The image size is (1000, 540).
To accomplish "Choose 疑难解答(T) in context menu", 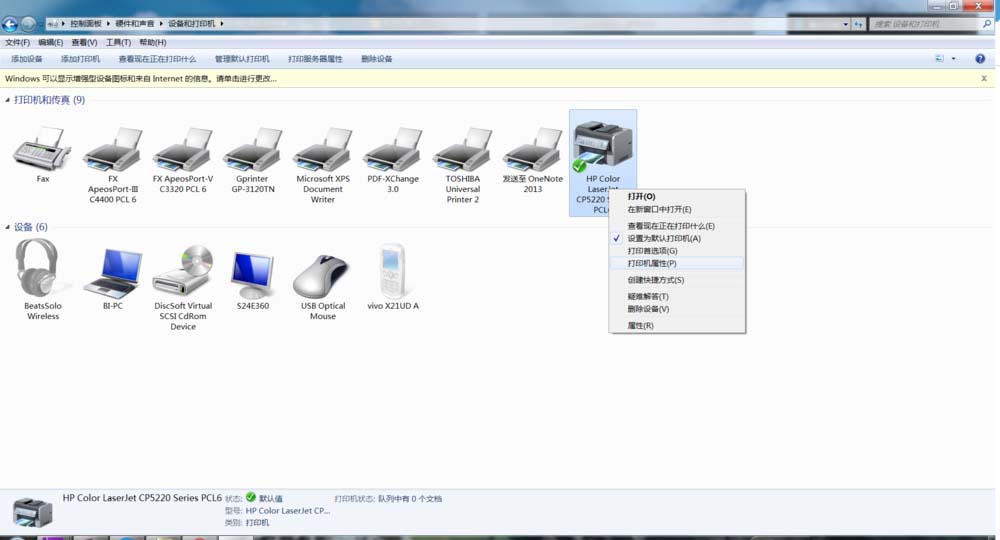I will coord(677,296).
